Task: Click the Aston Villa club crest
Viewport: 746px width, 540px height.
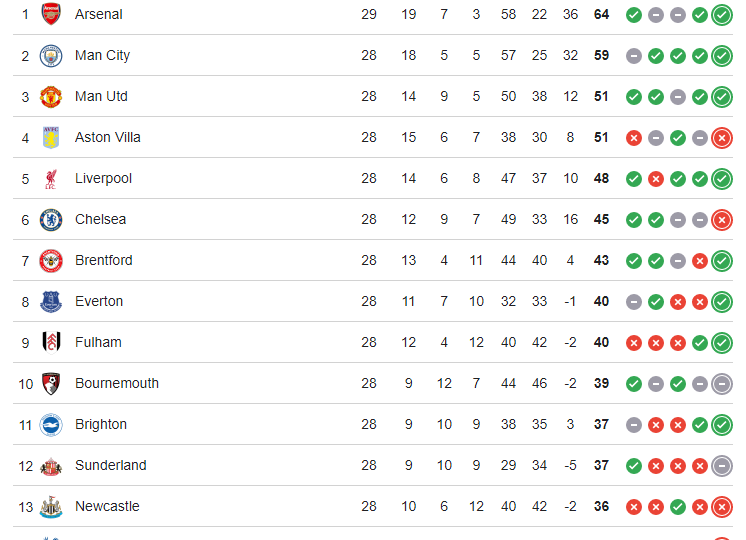Action: click(x=50, y=137)
